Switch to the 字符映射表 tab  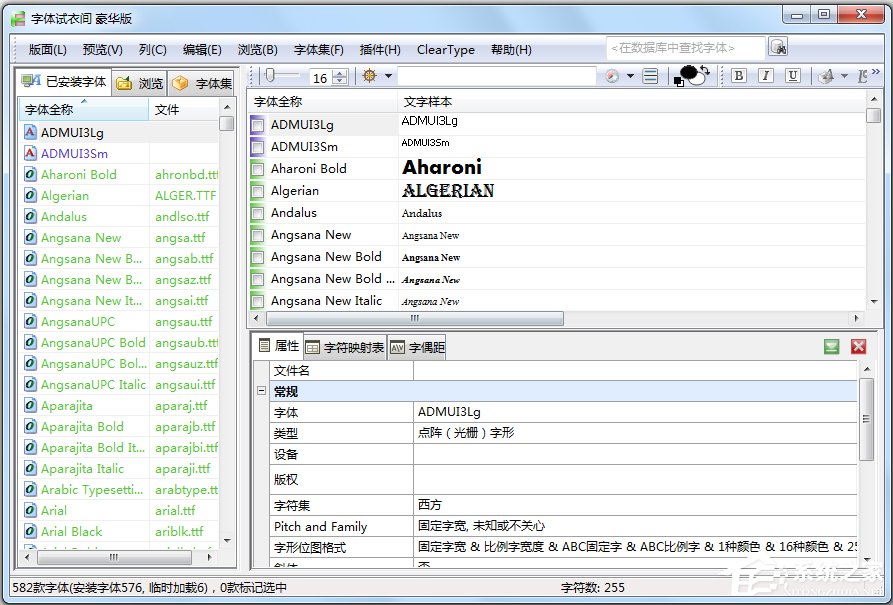click(345, 347)
